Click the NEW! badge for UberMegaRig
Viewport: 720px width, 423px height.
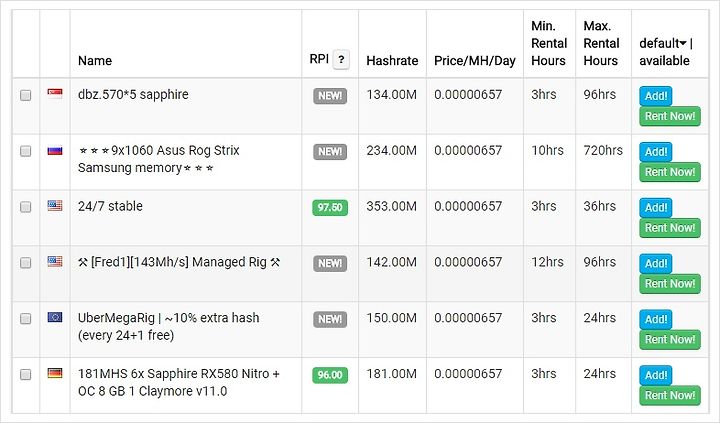(330, 319)
